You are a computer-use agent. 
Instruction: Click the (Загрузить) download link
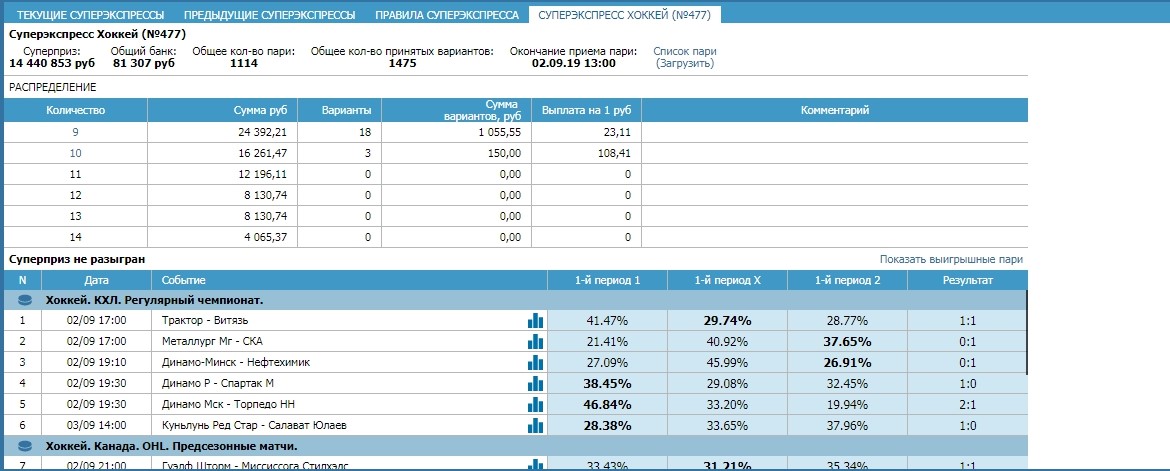click(x=685, y=63)
